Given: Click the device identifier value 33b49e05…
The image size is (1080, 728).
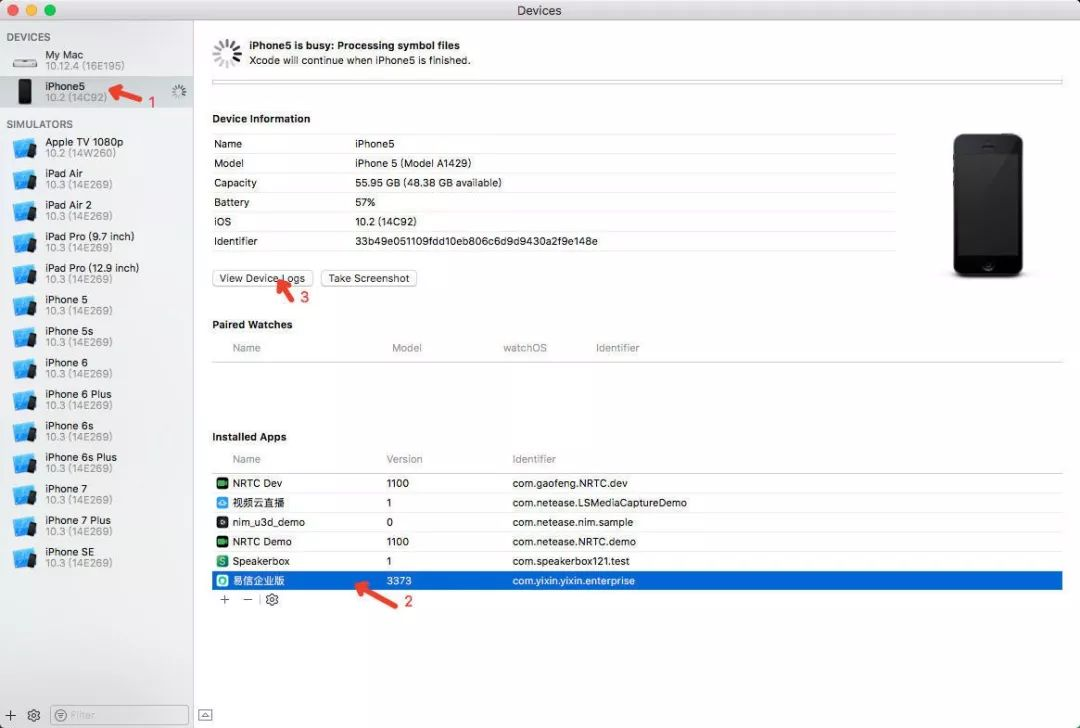Looking at the screenshot, I should [476, 241].
